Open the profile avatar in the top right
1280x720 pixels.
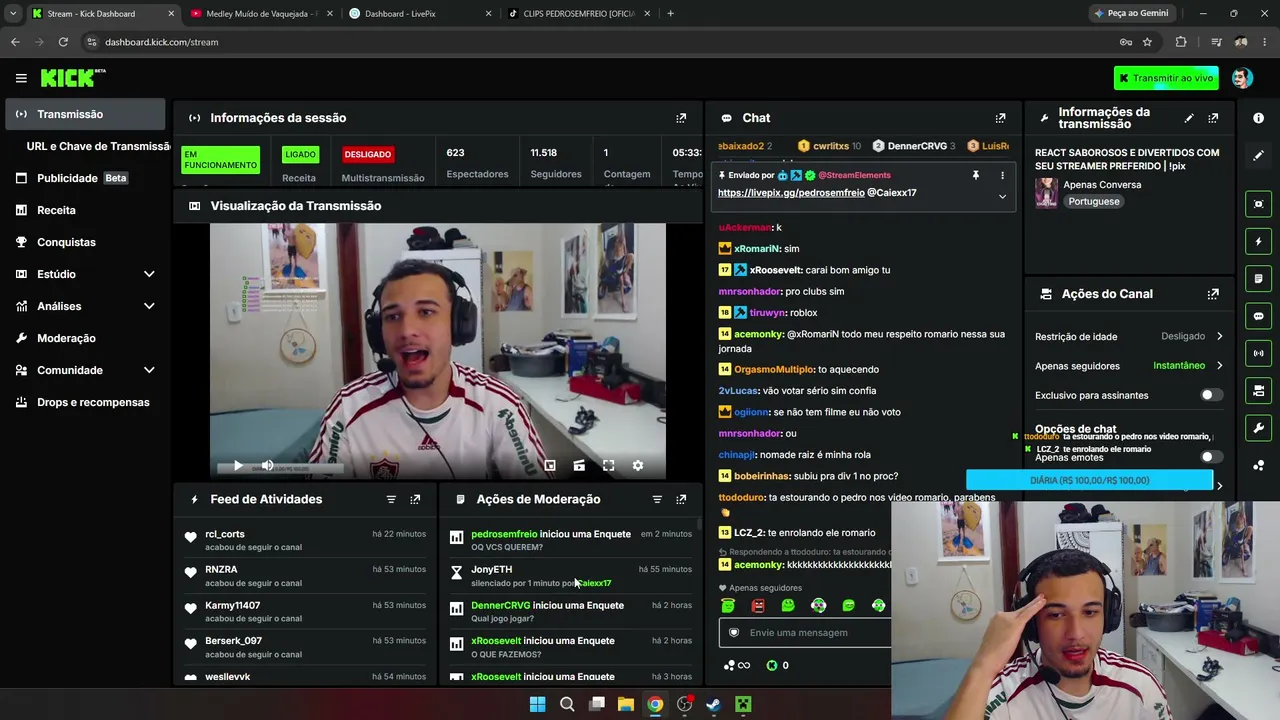tap(1242, 78)
